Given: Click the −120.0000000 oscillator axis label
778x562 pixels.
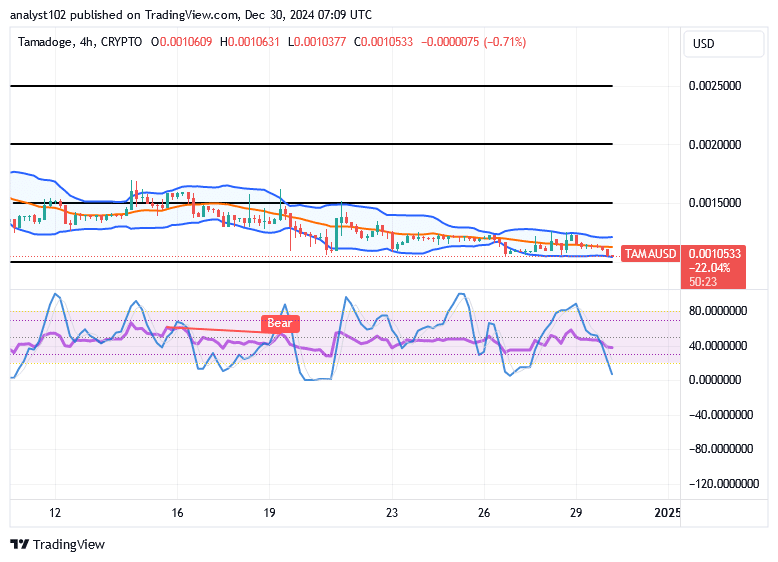Looking at the screenshot, I should click(724, 484).
